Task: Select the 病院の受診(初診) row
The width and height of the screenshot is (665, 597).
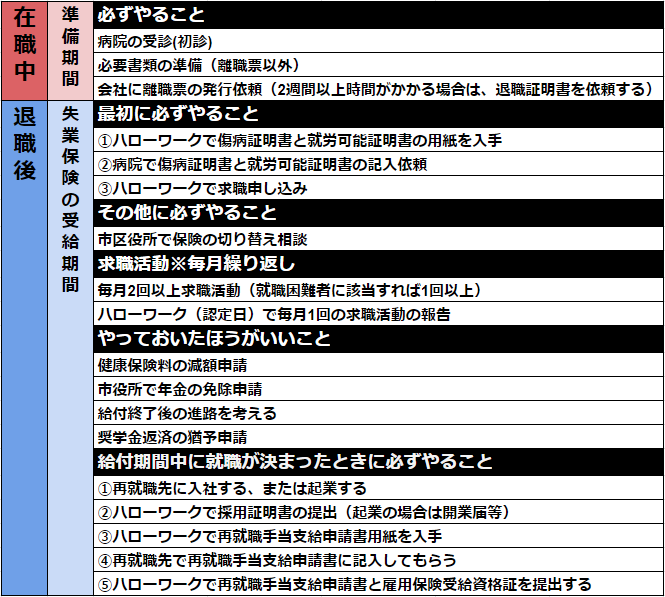Action: [x=378, y=41]
